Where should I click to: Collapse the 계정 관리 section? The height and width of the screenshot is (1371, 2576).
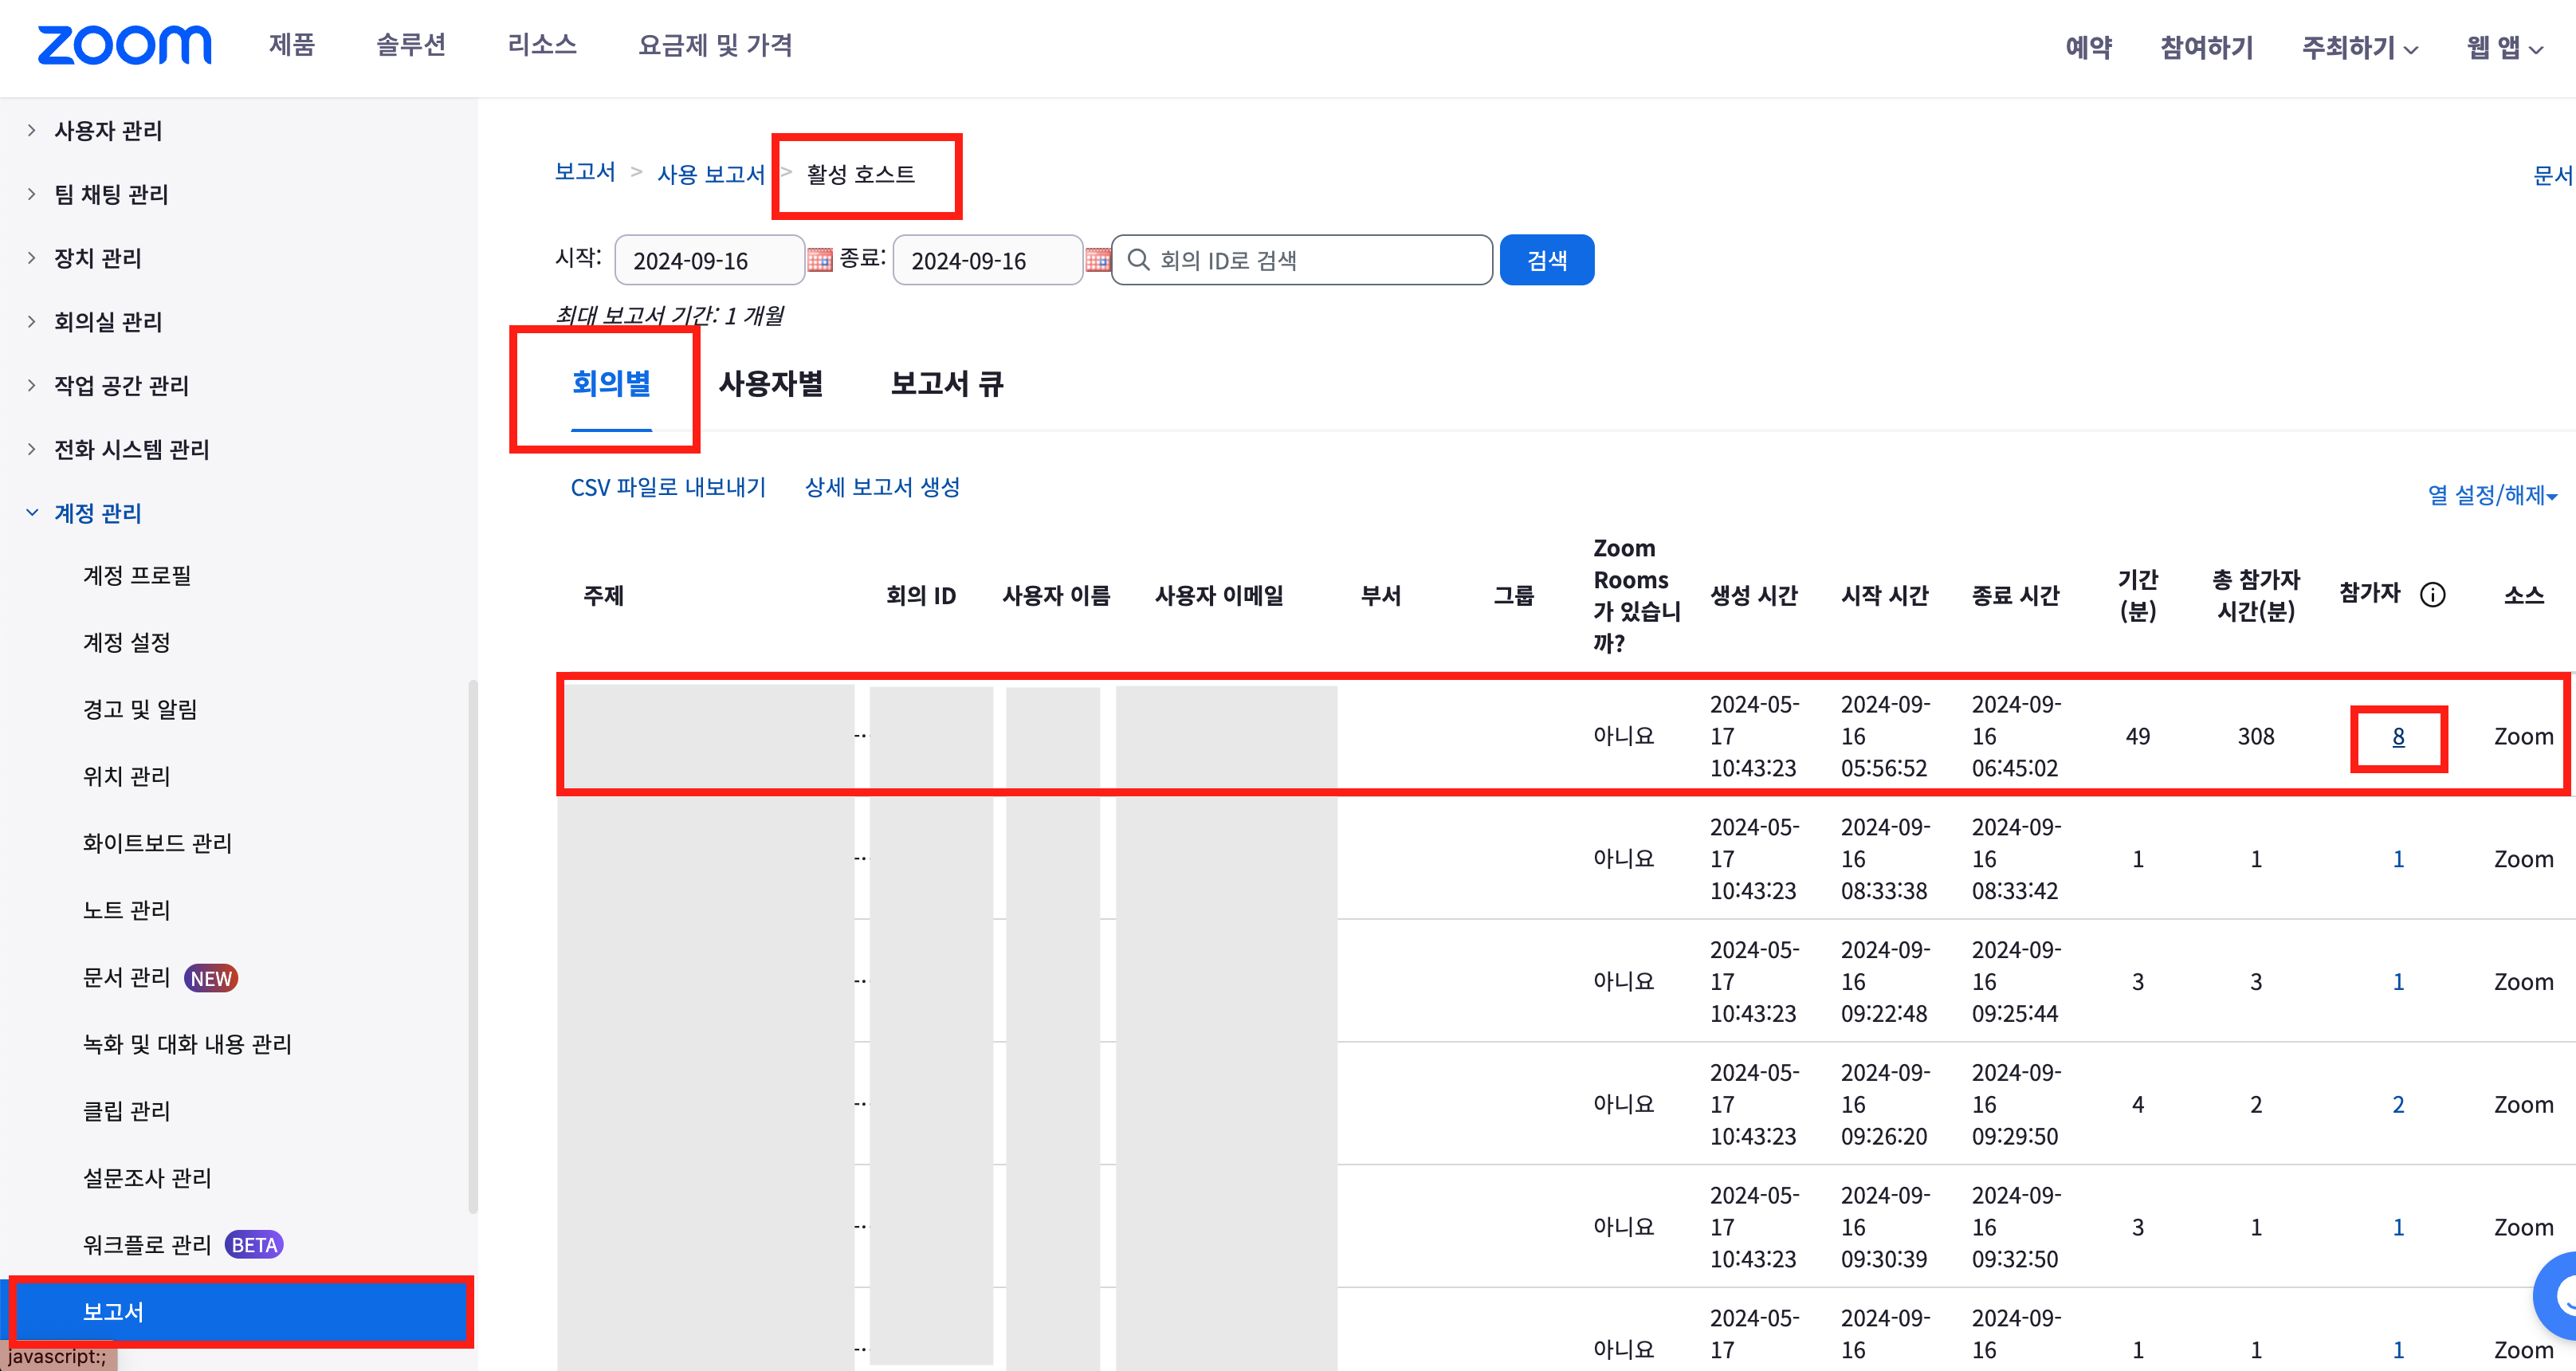point(97,512)
